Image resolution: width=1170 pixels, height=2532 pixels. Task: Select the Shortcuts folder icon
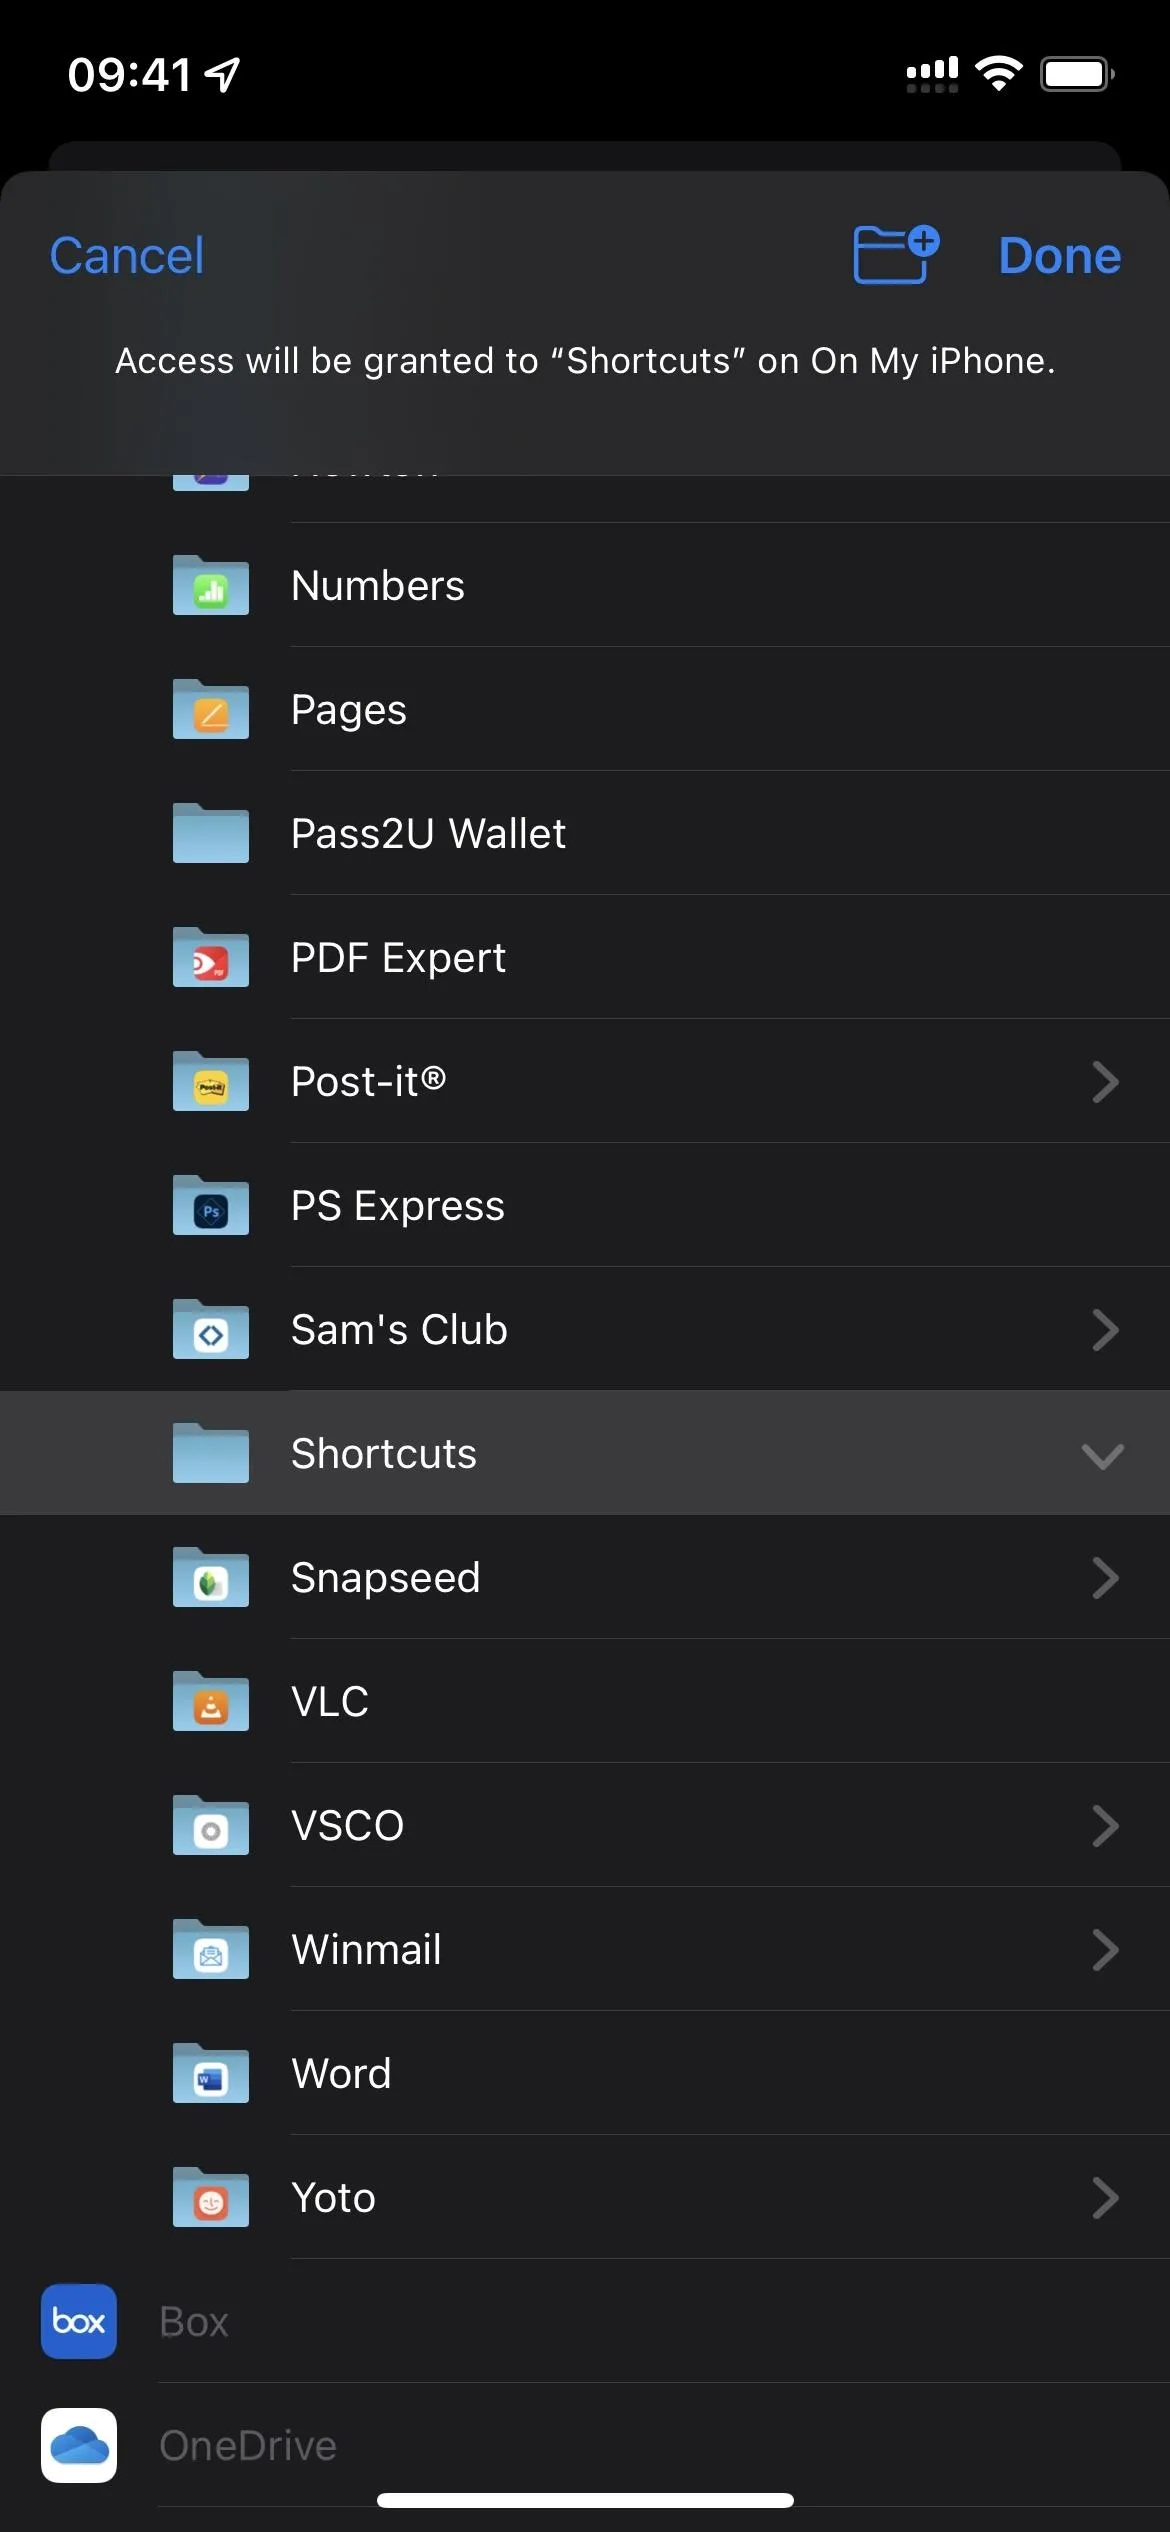(211, 1453)
